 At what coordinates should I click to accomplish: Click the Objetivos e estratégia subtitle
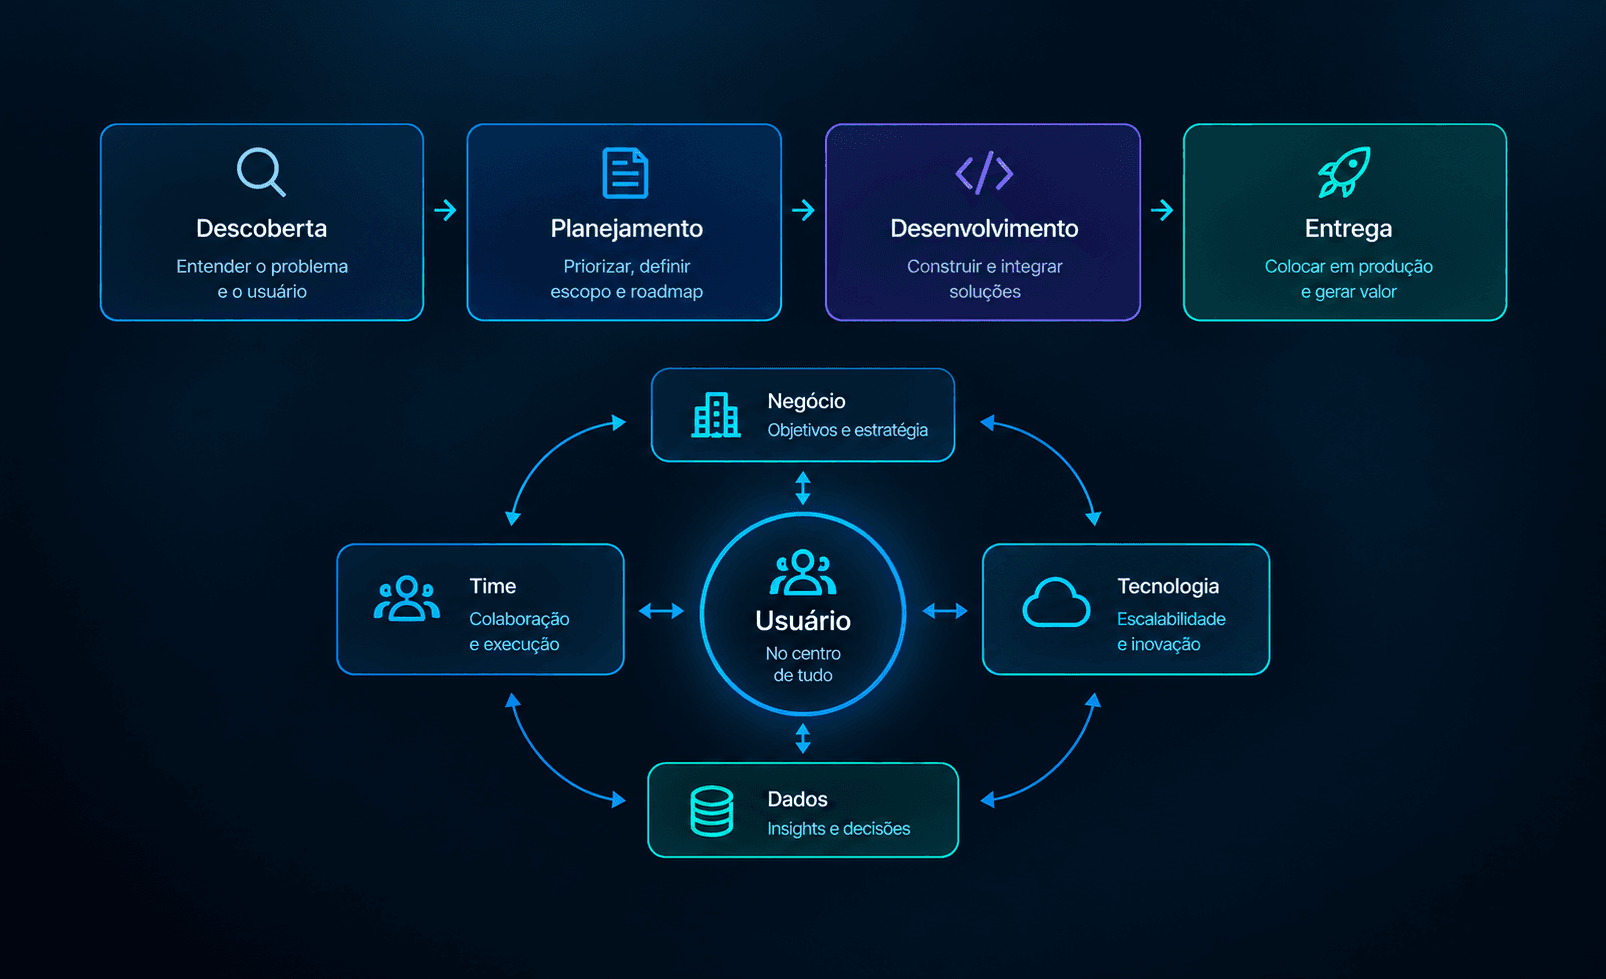click(x=848, y=430)
